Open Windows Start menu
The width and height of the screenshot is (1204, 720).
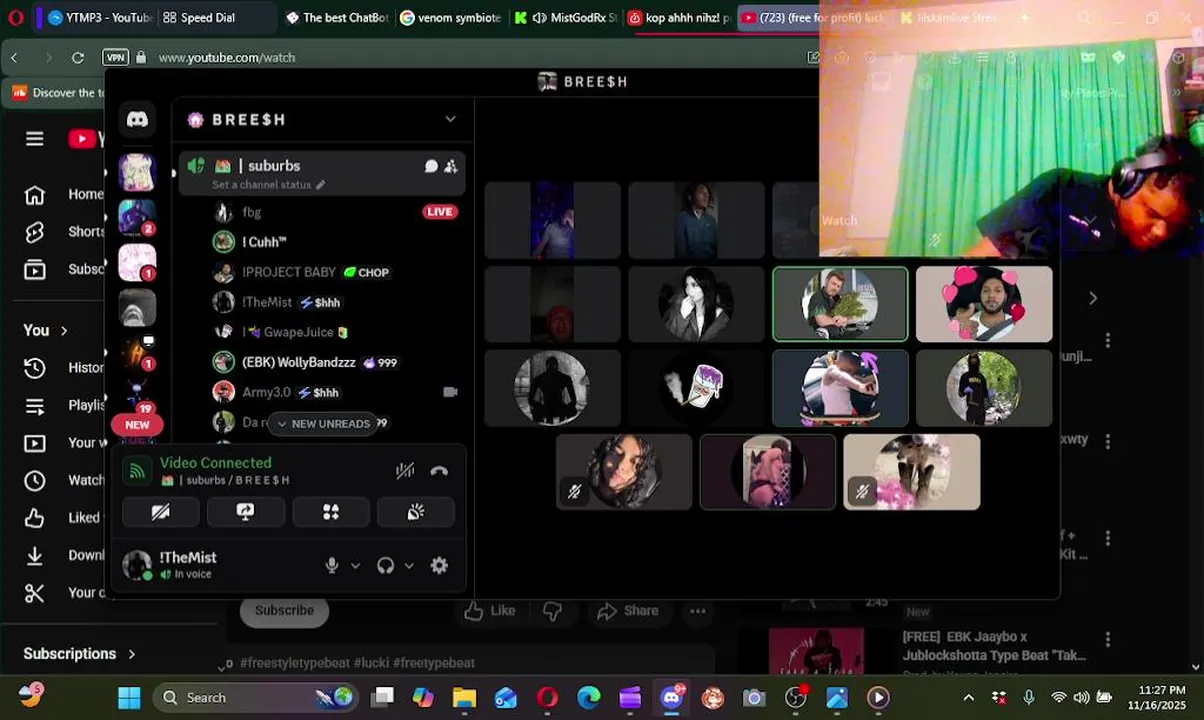tap(129, 698)
